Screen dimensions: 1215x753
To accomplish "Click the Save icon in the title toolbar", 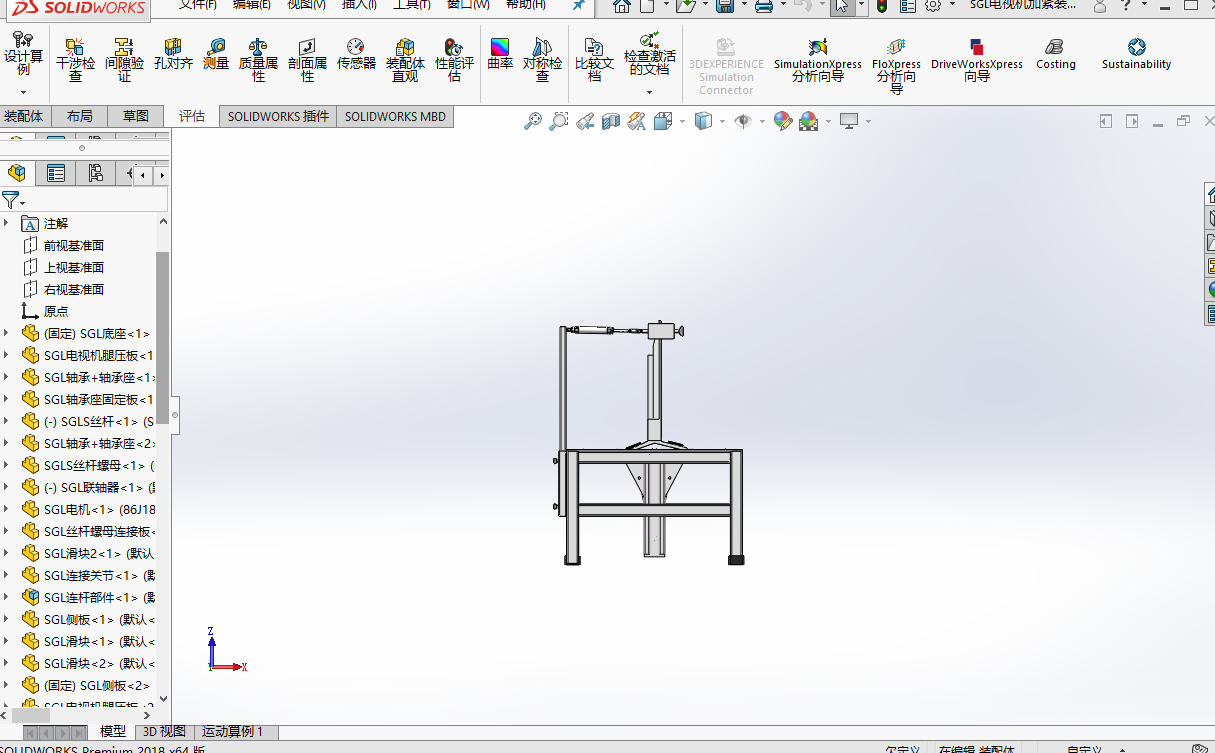I will [726, 6].
